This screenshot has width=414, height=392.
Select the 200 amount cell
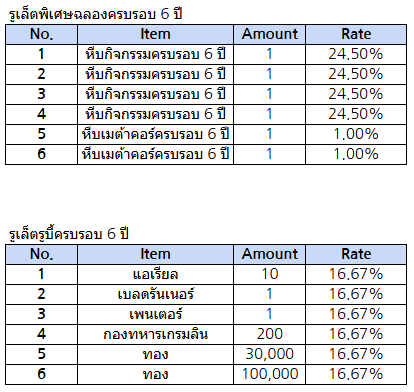tap(269, 334)
